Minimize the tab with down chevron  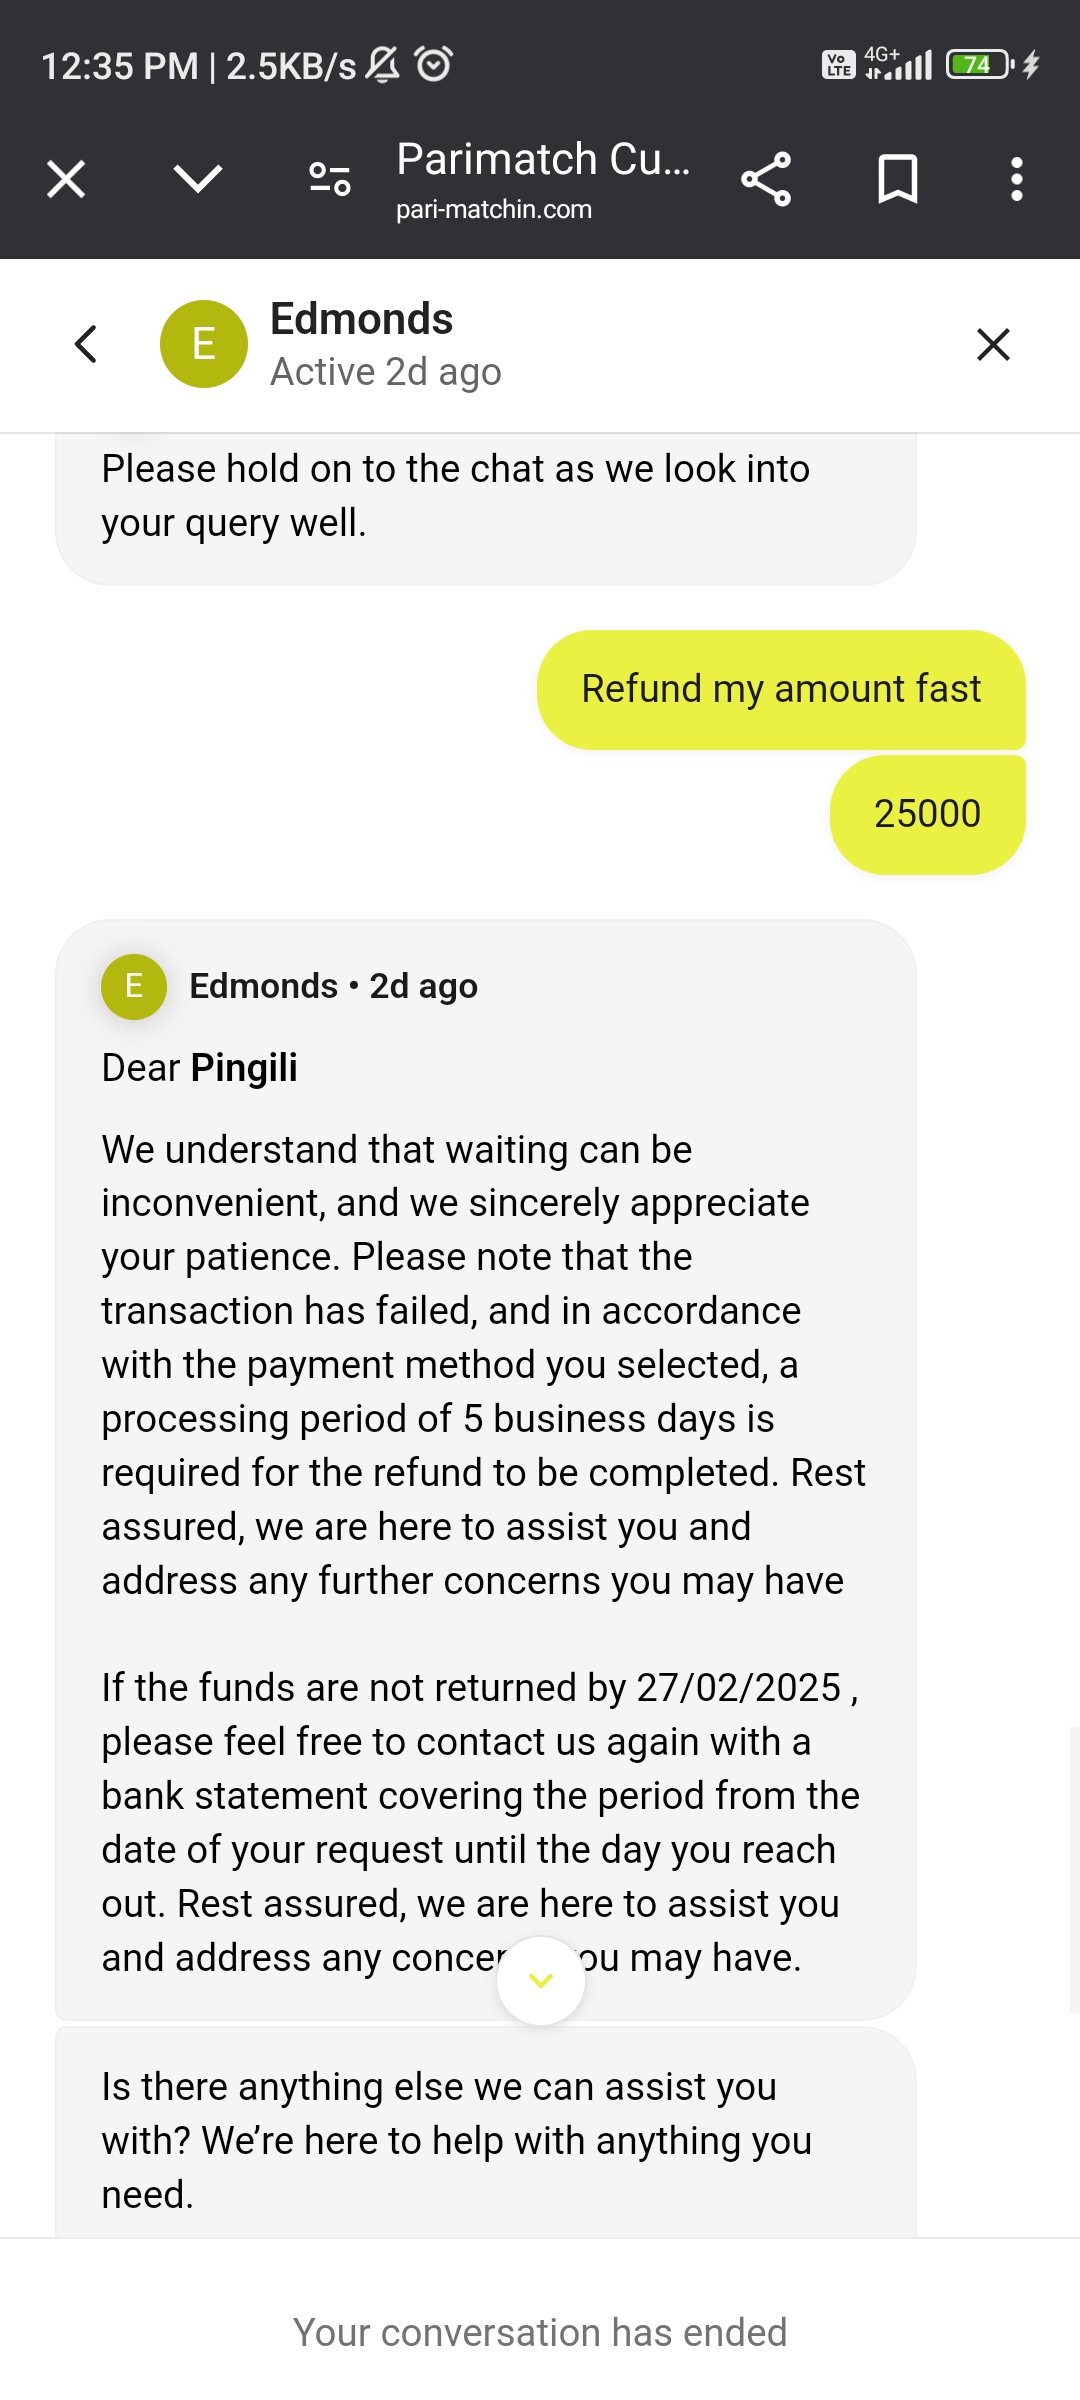point(197,180)
